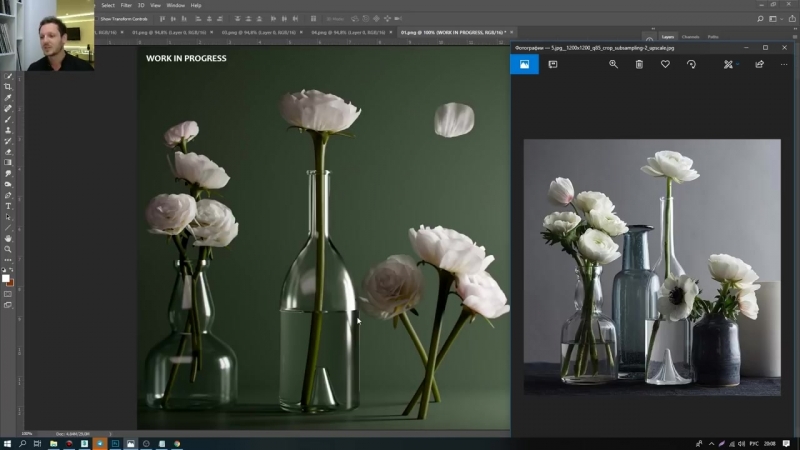
Task: Select the WORK IN PROGRESS document tab
Action: click(x=453, y=32)
